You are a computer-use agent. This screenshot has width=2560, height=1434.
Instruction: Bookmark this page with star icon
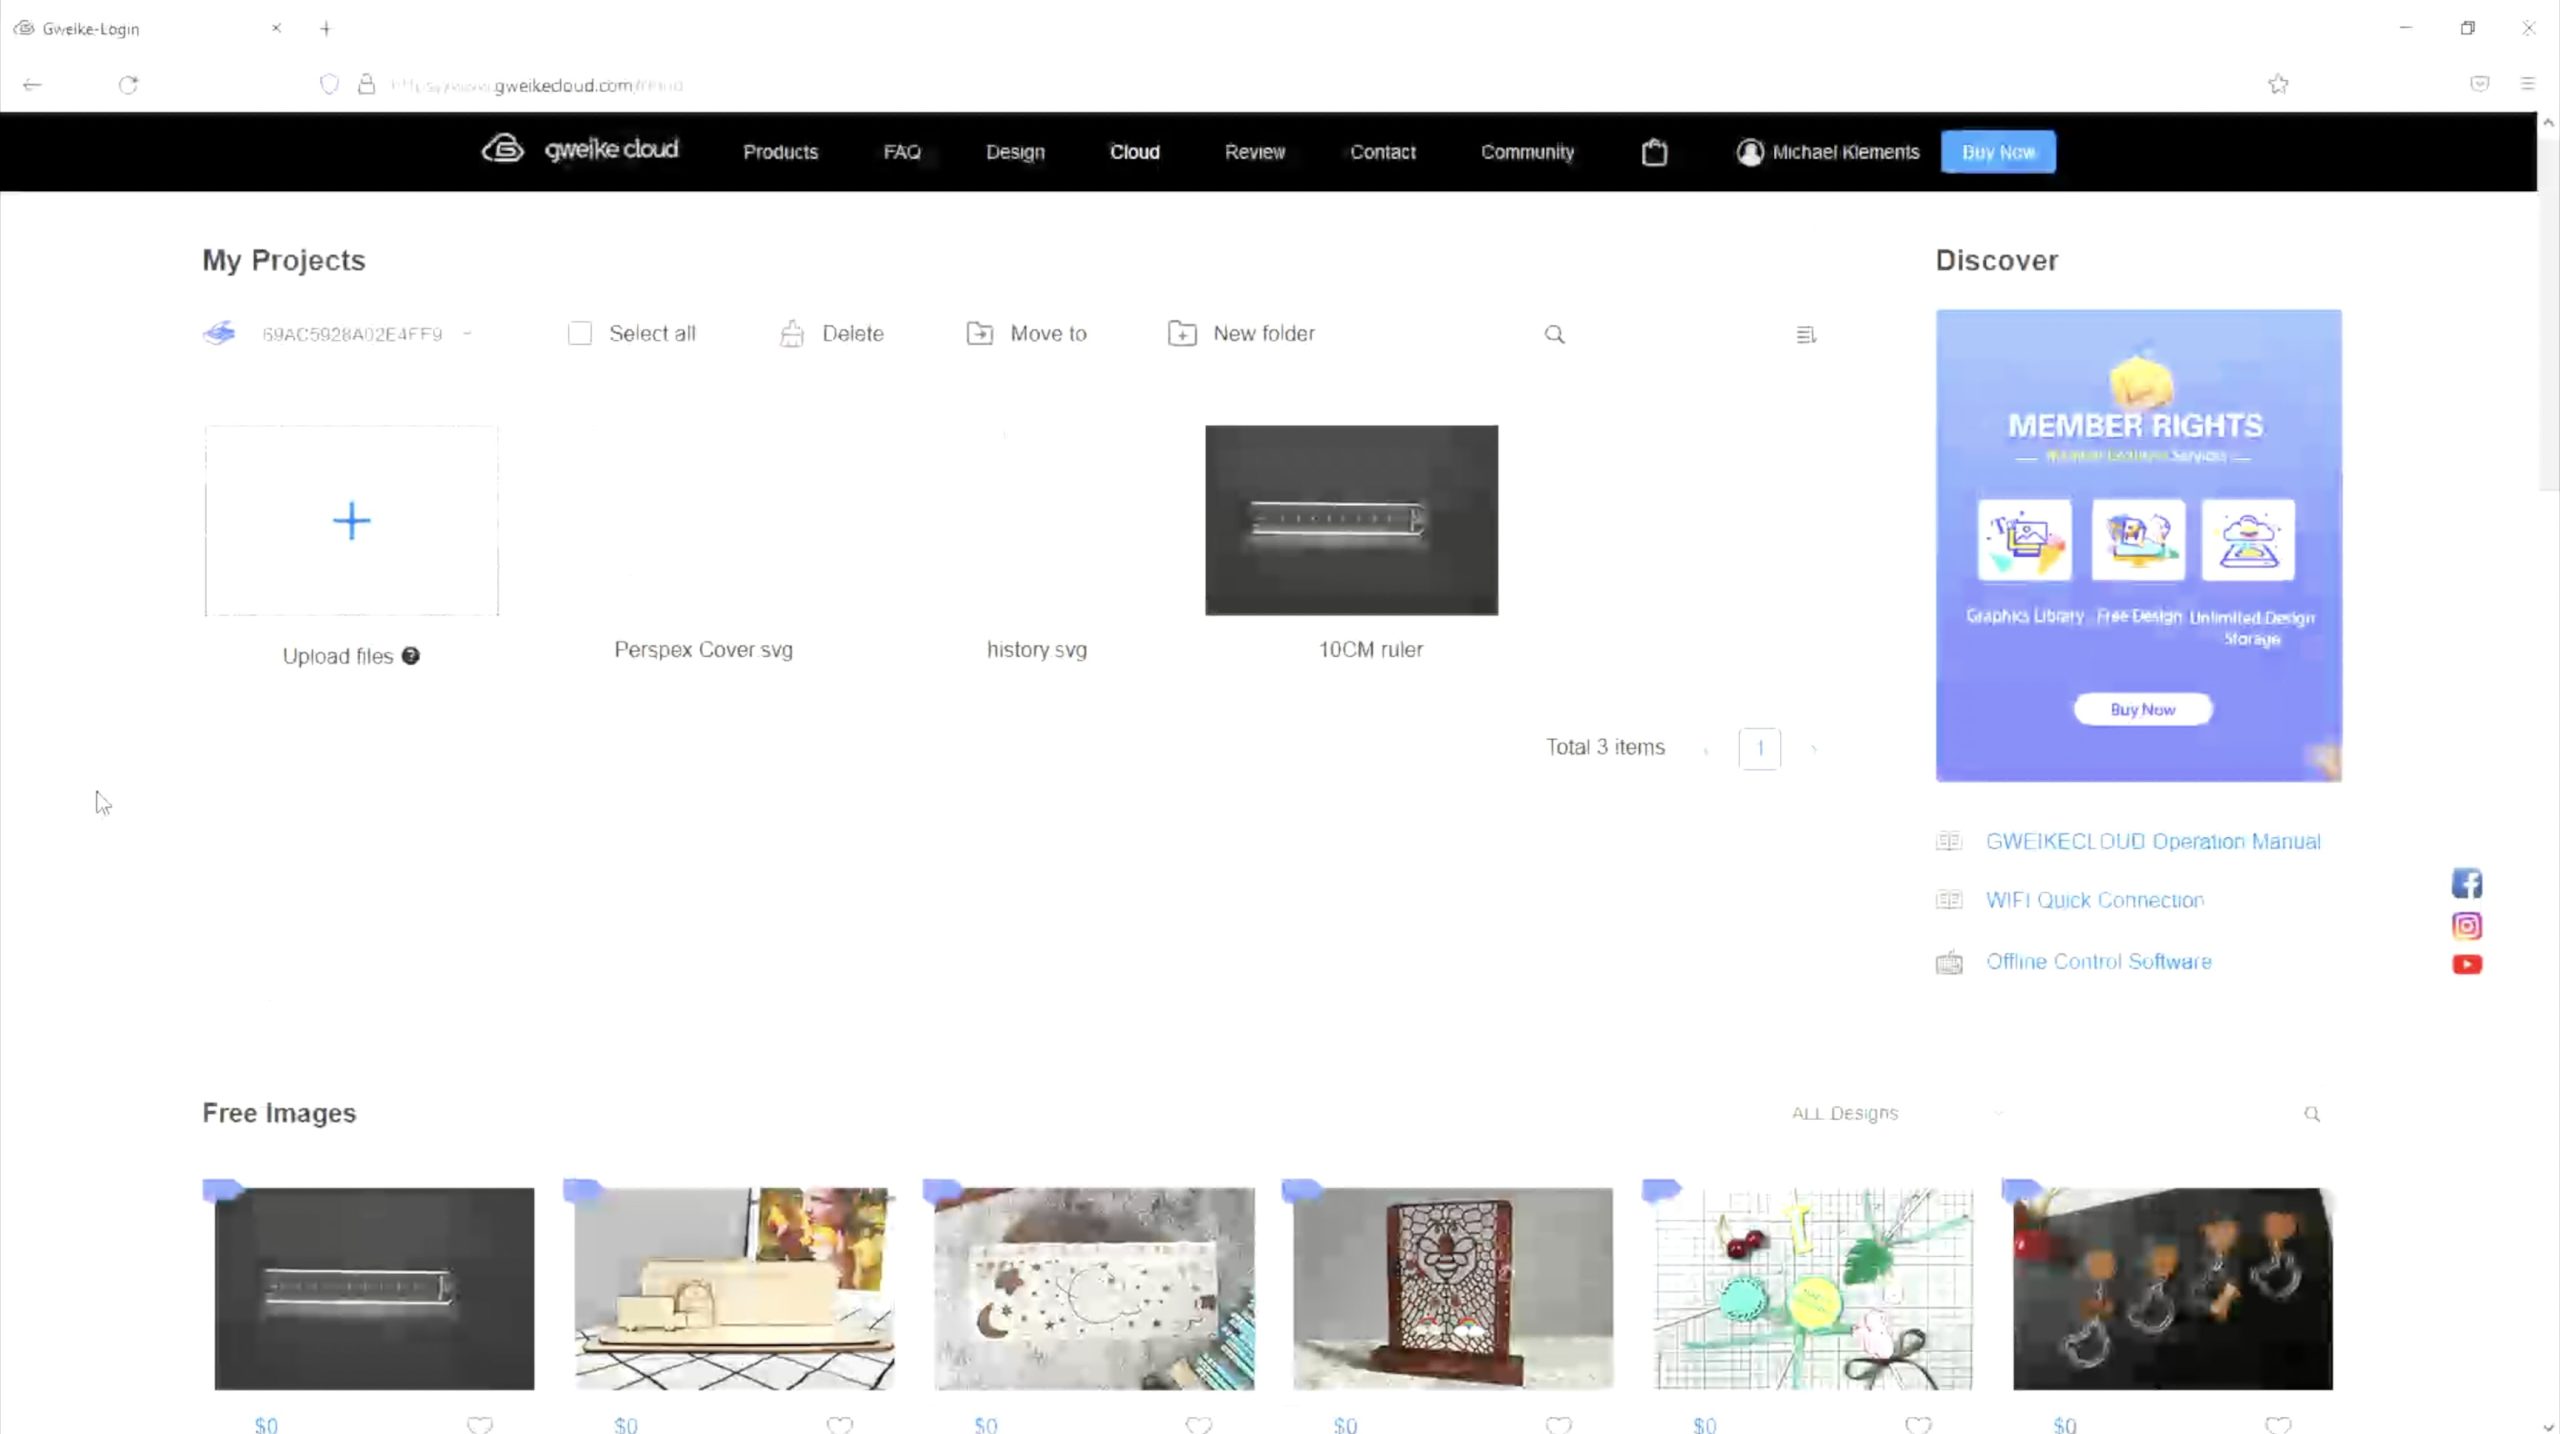(x=2278, y=84)
